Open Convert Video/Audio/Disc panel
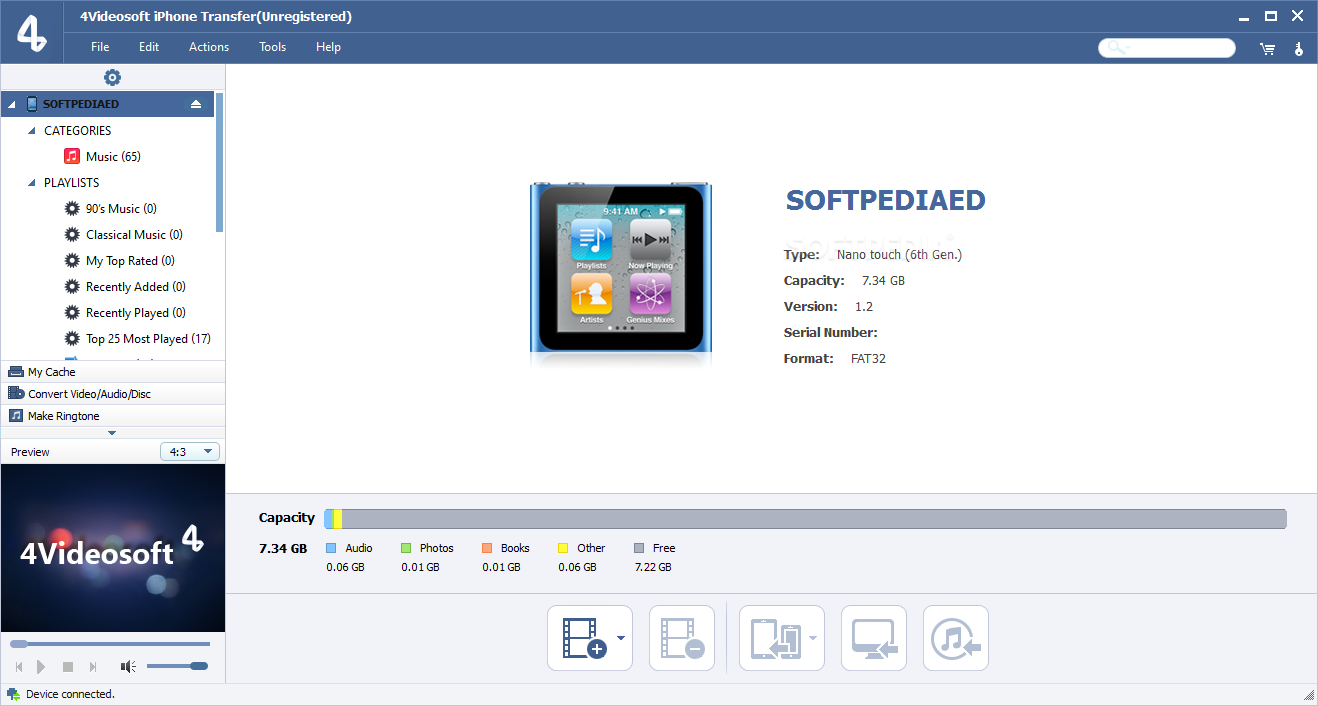Screen dimensions: 1318x706 coord(113,394)
